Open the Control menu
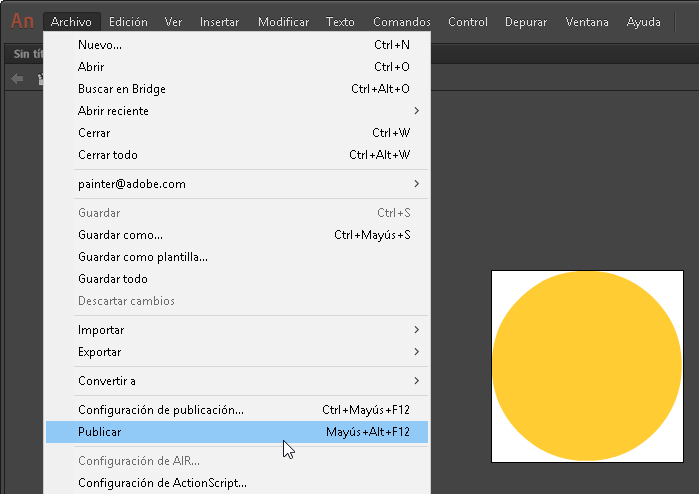The image size is (699, 494). pyautogui.click(x=468, y=22)
